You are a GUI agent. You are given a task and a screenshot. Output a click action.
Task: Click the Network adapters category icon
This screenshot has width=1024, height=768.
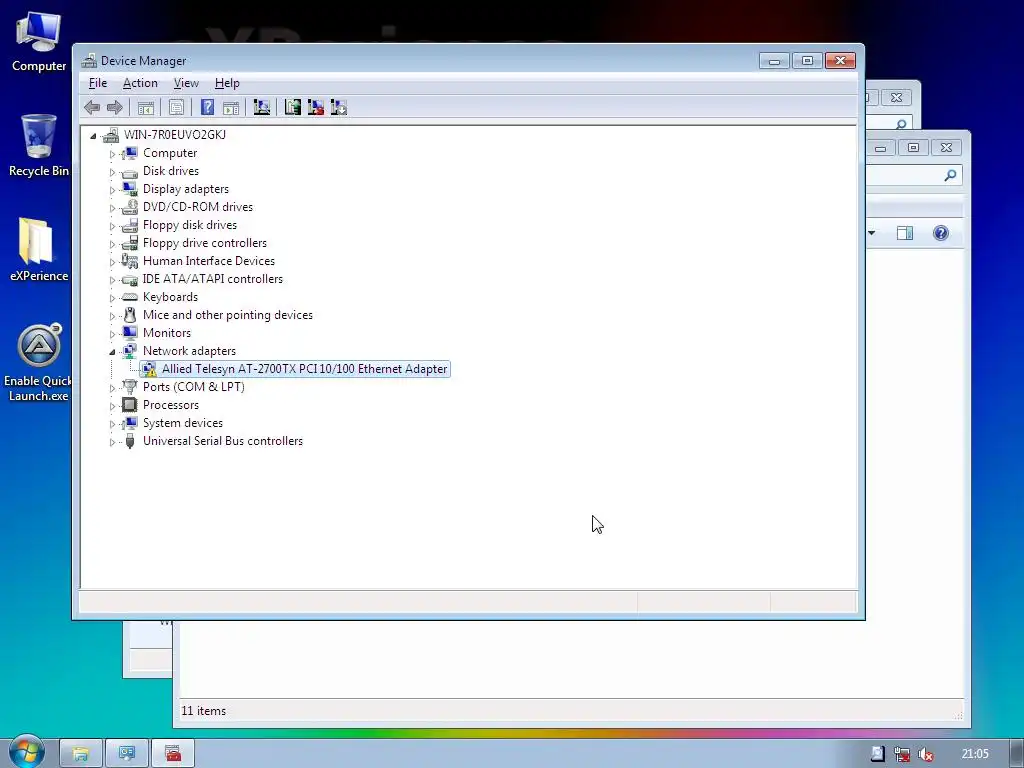coord(130,351)
